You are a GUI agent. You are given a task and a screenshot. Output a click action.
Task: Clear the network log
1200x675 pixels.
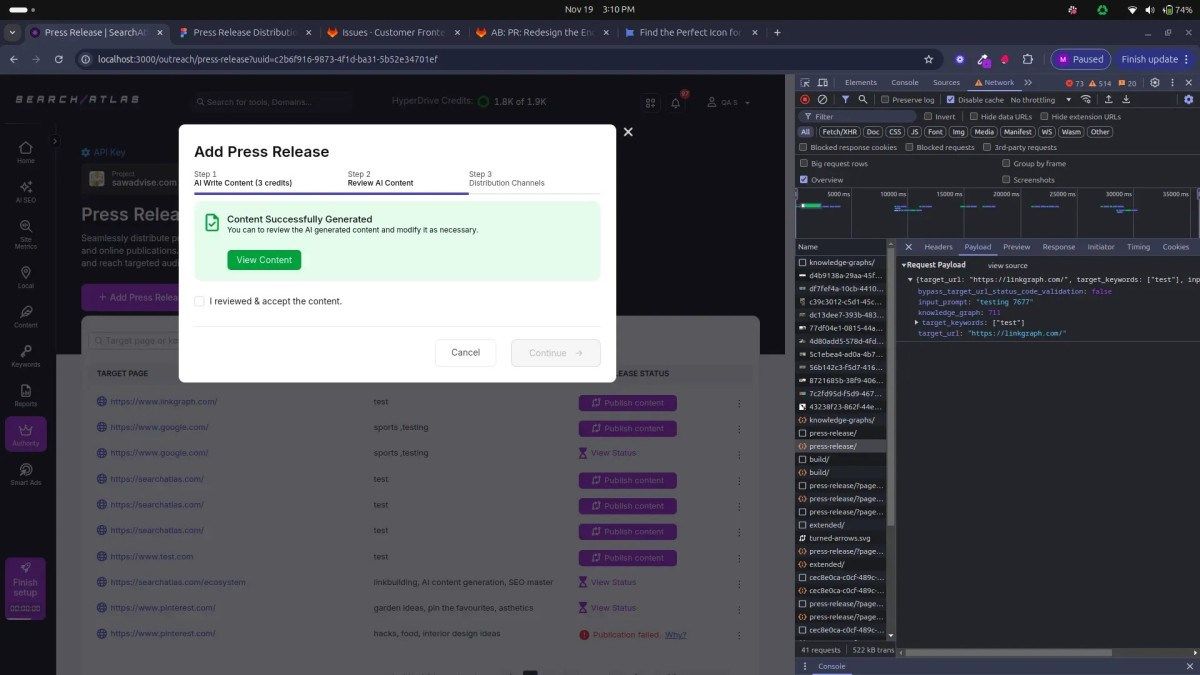coord(822,100)
